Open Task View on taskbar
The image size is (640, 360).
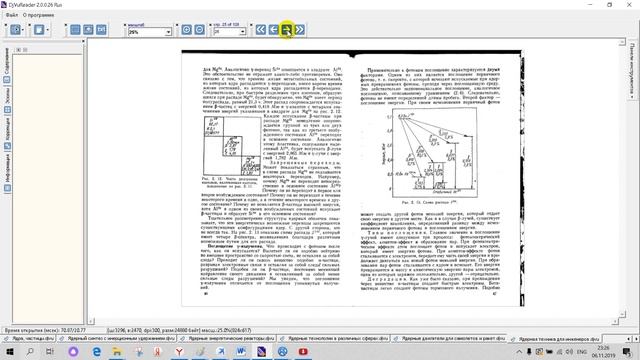(50, 351)
